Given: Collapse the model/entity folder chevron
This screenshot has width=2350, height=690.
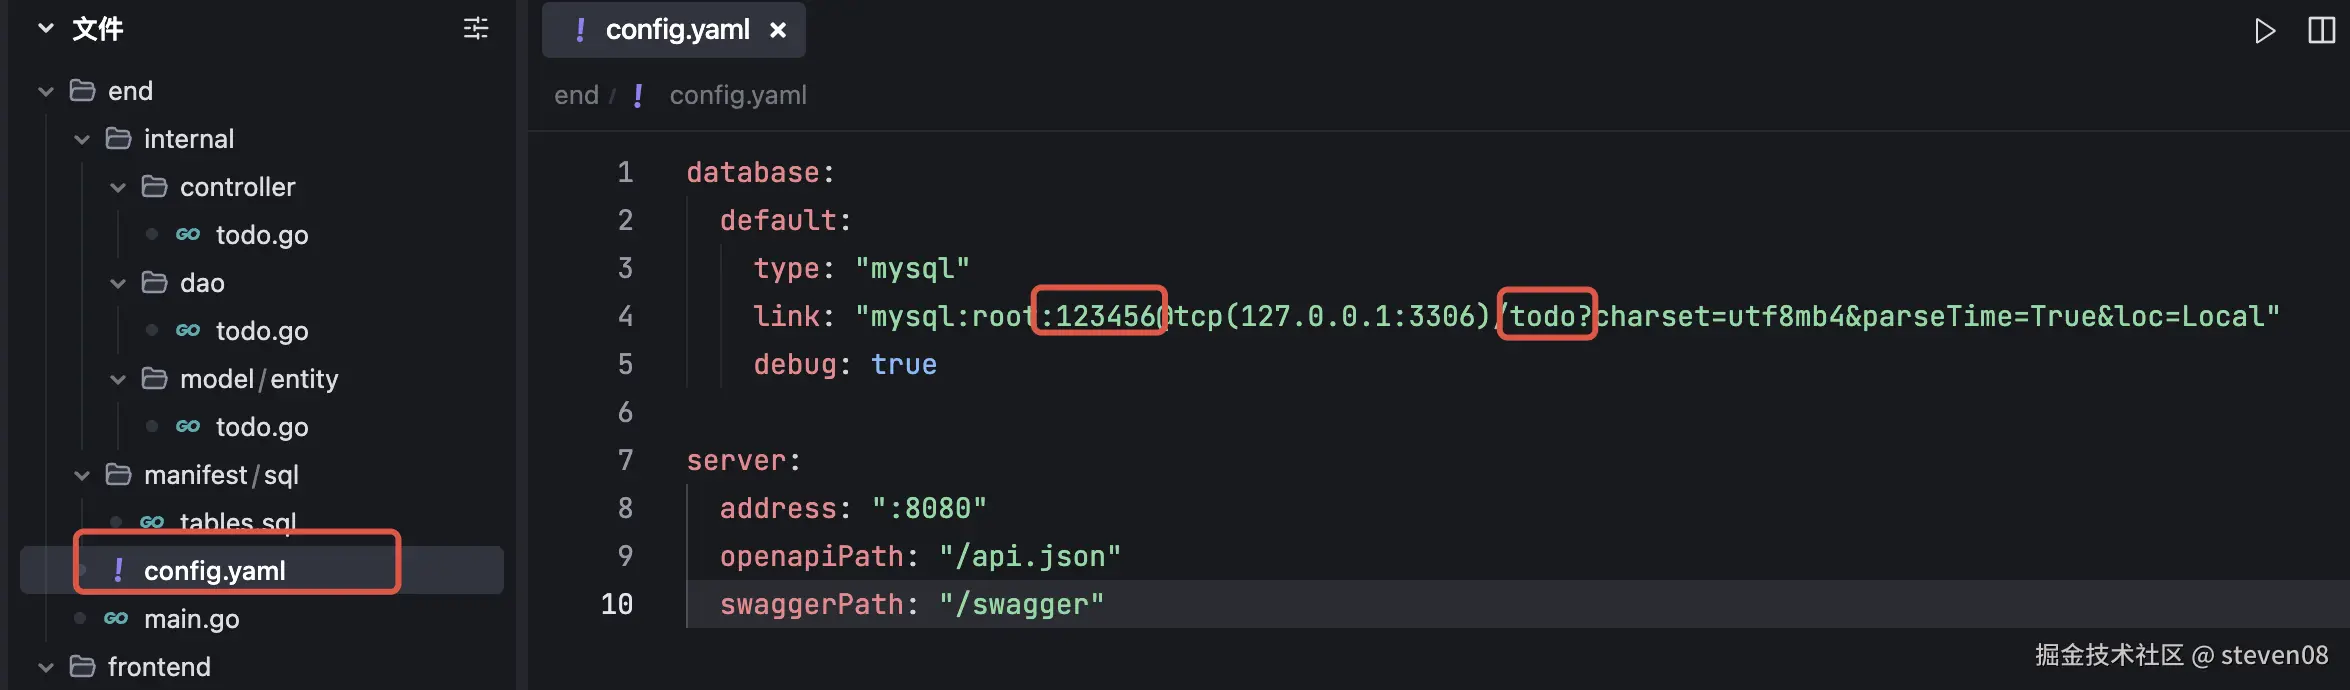Looking at the screenshot, I should (118, 379).
